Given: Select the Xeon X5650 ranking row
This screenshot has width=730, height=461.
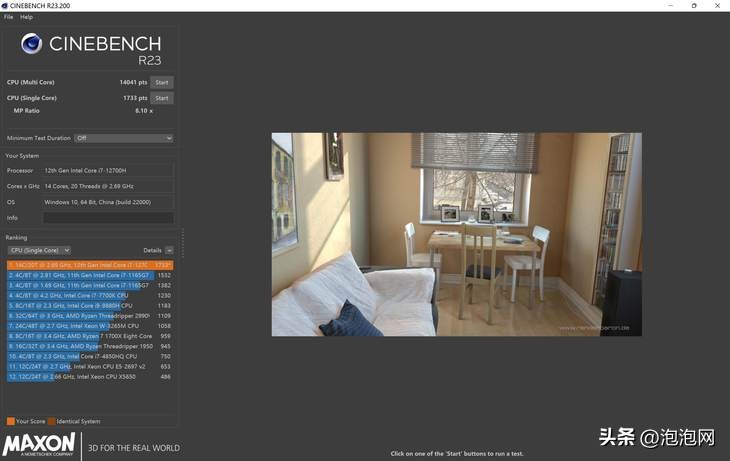Looking at the screenshot, I should 90,377.
